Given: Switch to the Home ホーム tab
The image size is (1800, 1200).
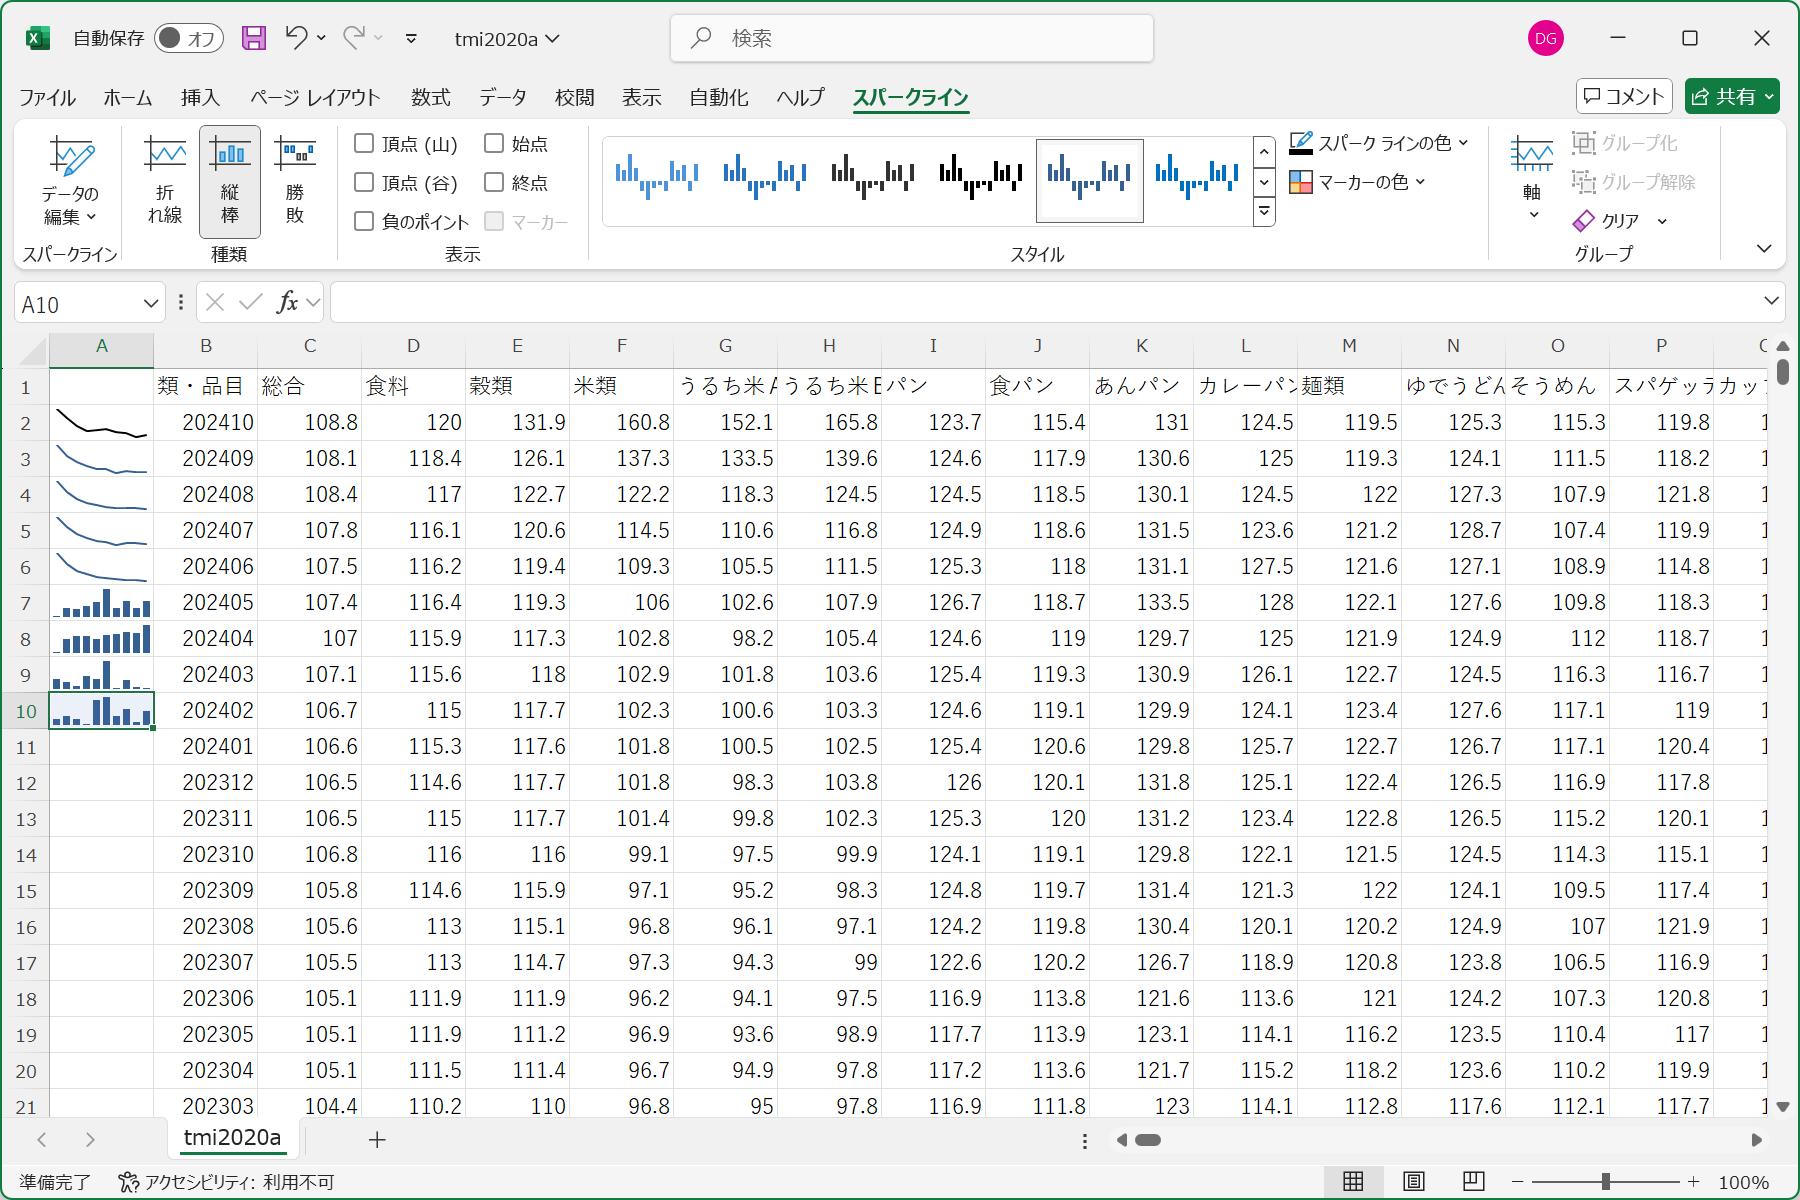Looking at the screenshot, I should (x=128, y=97).
